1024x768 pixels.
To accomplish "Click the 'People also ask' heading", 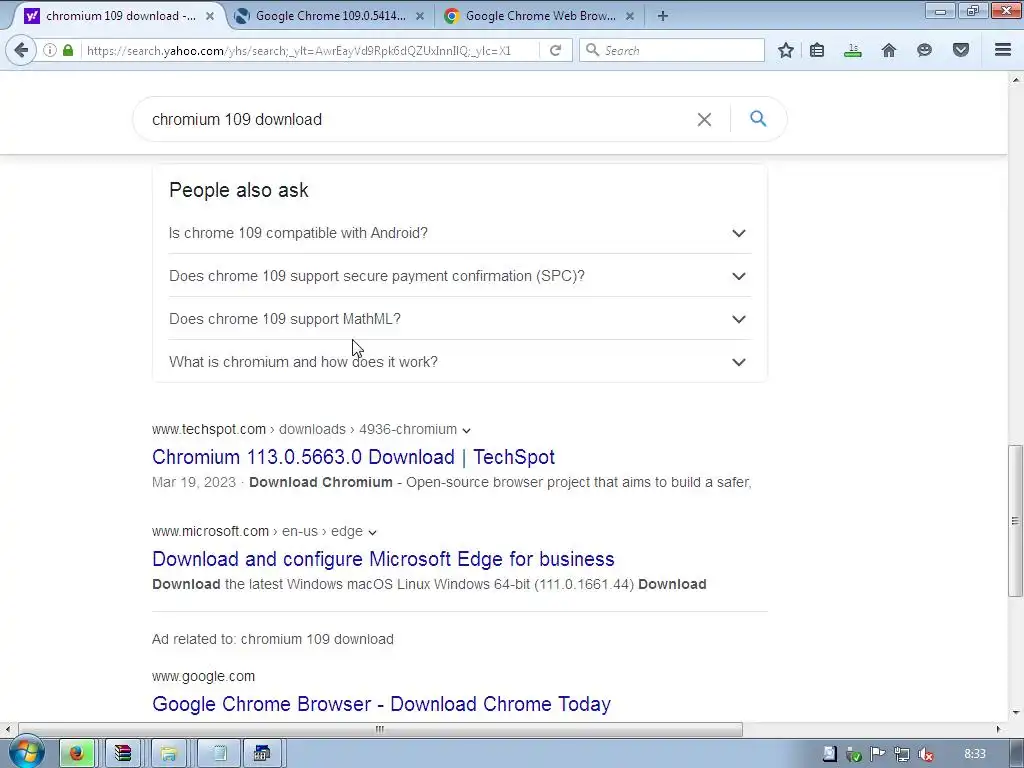I will point(238,190).
